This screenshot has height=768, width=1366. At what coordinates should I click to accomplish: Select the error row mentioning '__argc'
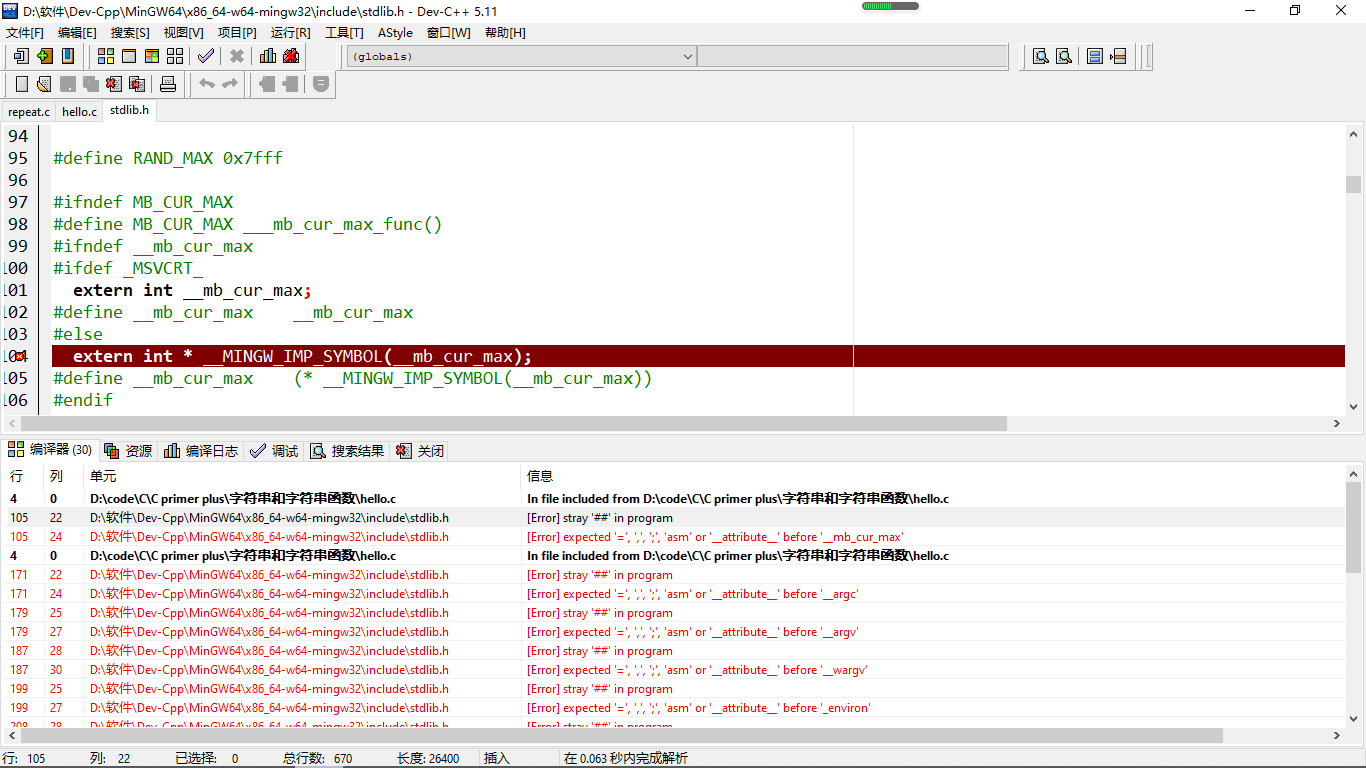point(673,594)
